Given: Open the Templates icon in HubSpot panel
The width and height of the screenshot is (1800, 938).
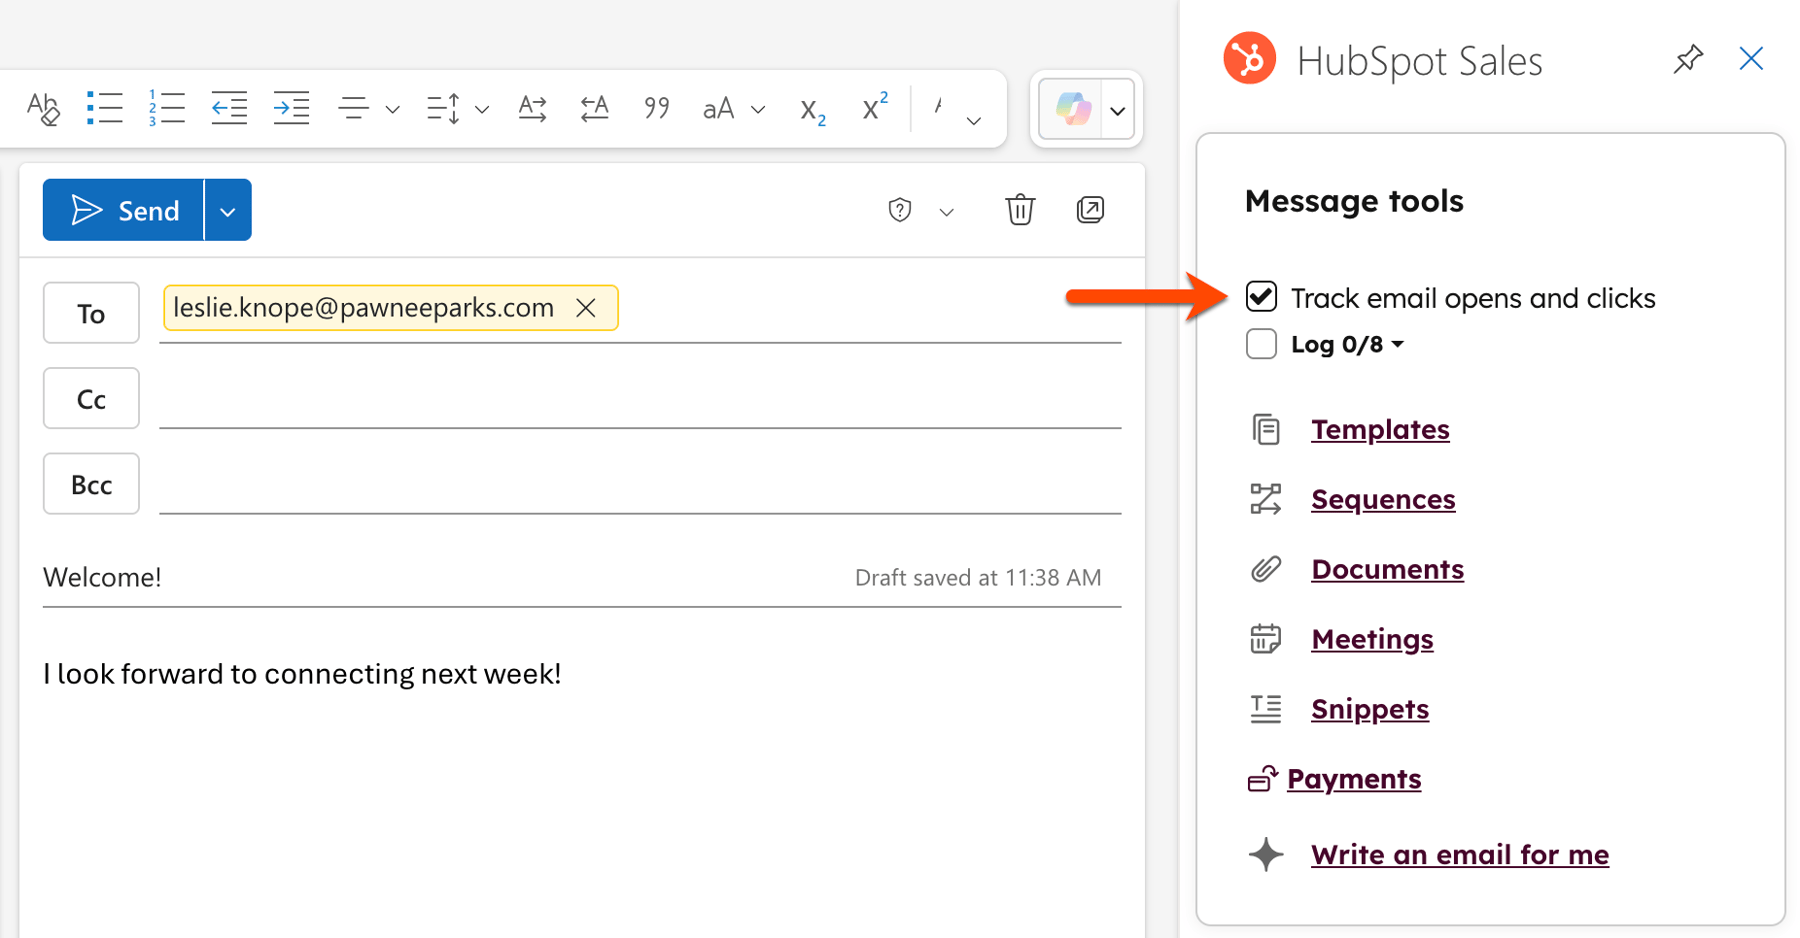Looking at the screenshot, I should (1266, 429).
